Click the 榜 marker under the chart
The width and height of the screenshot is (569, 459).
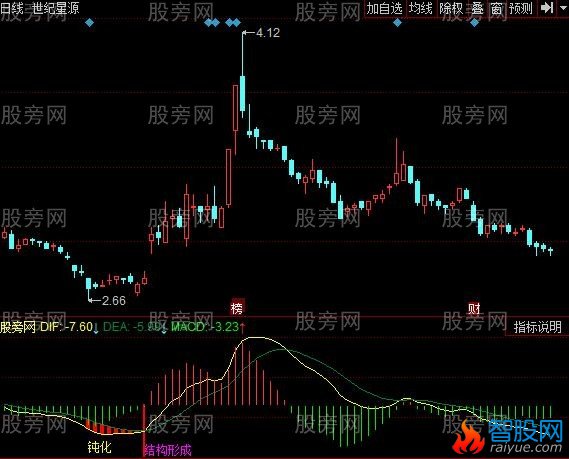[x=237, y=308]
